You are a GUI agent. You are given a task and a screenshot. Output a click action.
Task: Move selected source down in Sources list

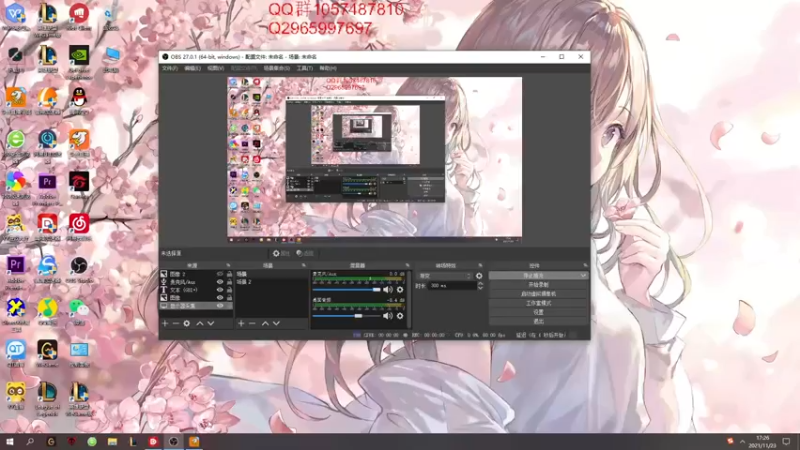211,323
